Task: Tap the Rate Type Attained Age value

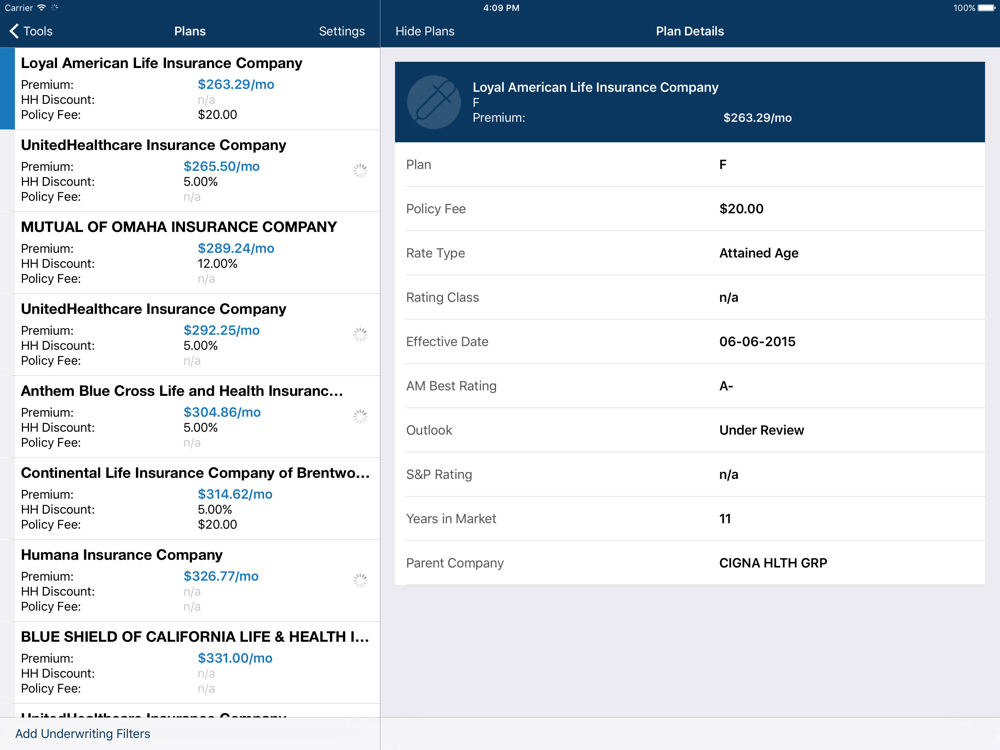Action: (x=759, y=253)
